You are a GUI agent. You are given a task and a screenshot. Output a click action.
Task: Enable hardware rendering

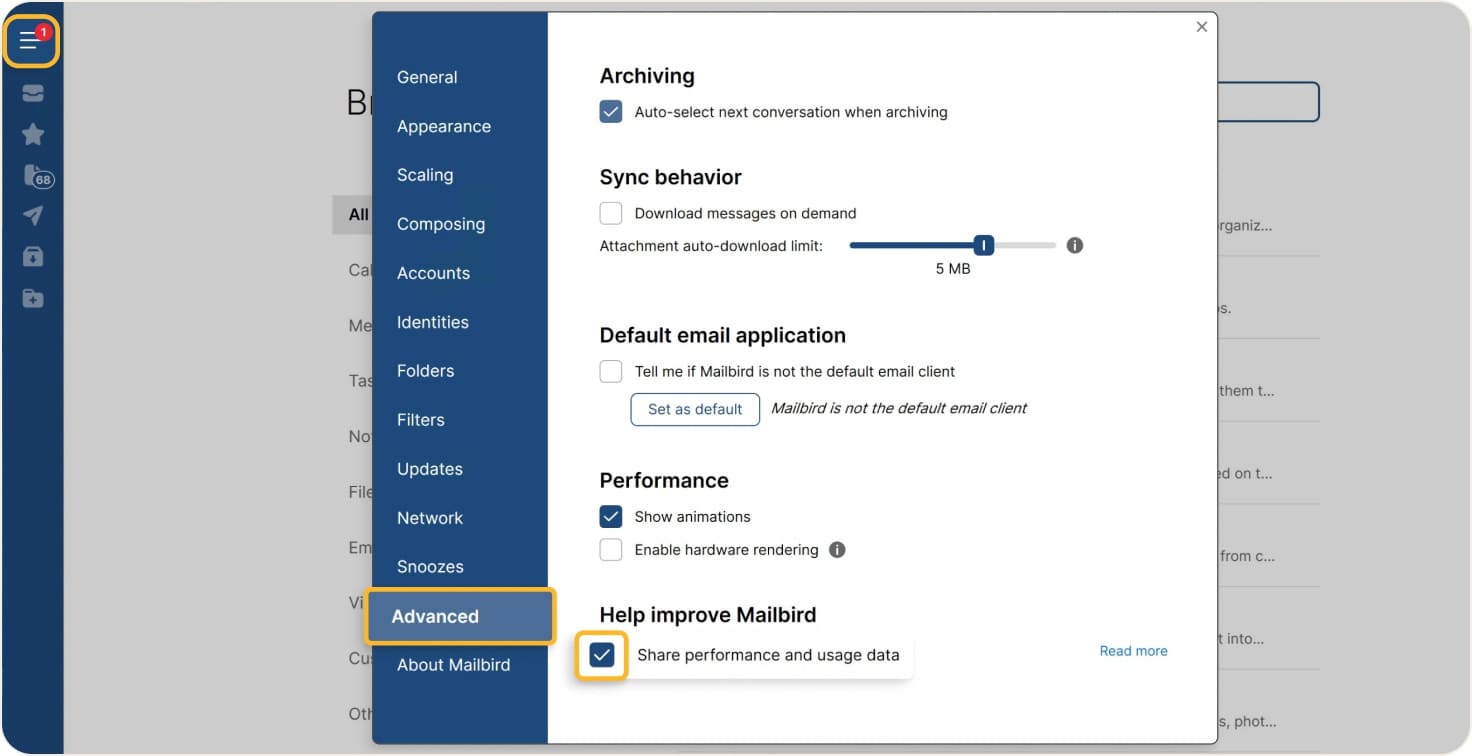point(610,549)
